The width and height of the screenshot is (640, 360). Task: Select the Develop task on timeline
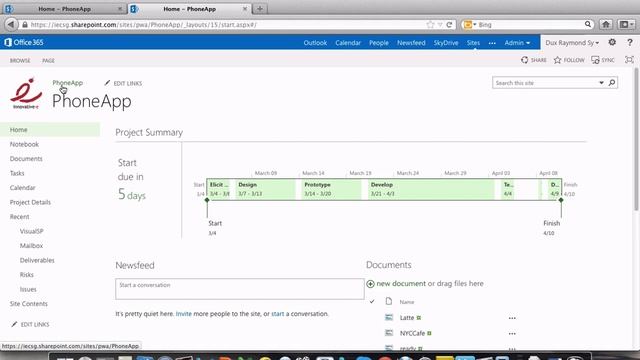pyautogui.click(x=431, y=189)
